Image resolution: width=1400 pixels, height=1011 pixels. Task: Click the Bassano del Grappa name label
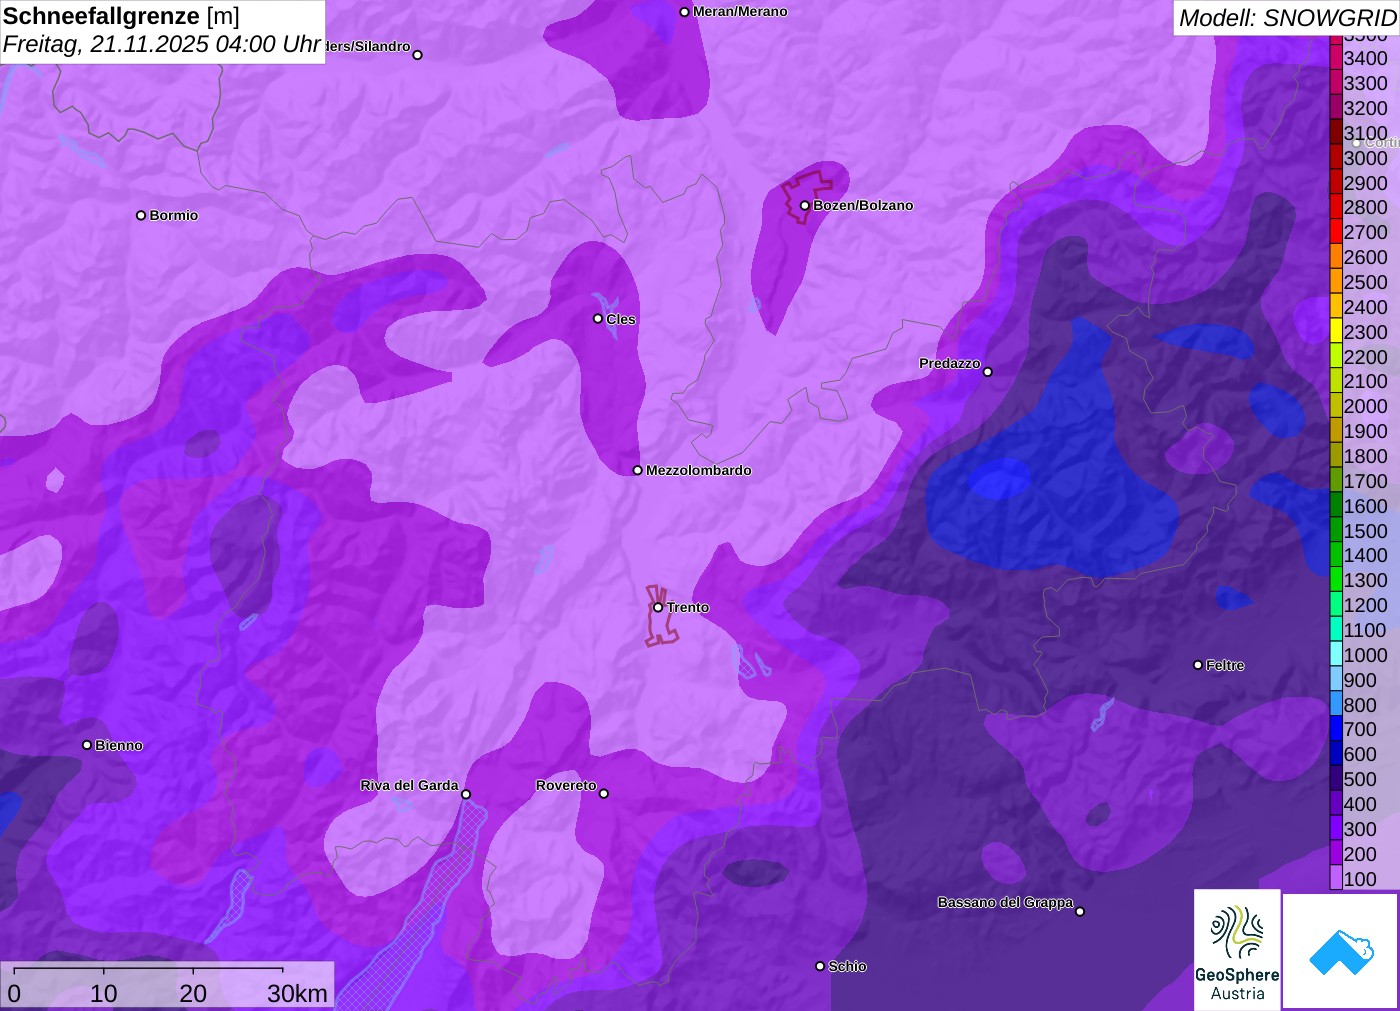point(1005,903)
